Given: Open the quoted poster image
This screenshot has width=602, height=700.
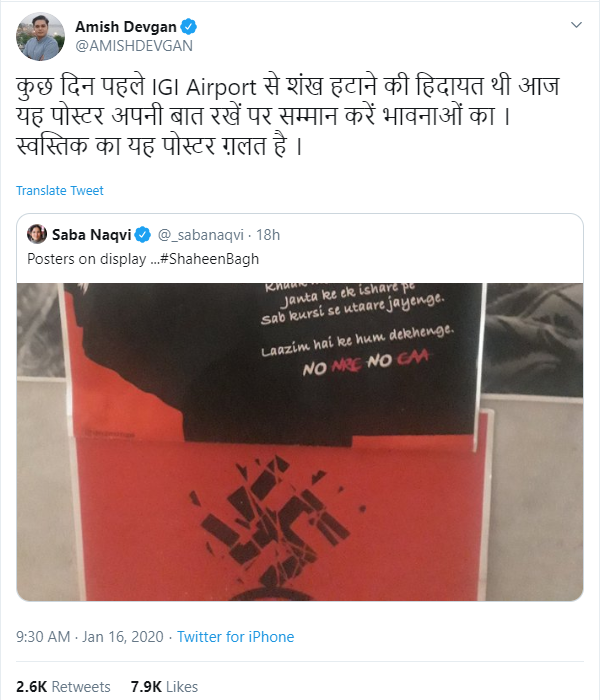Looking at the screenshot, I should pos(300,442).
